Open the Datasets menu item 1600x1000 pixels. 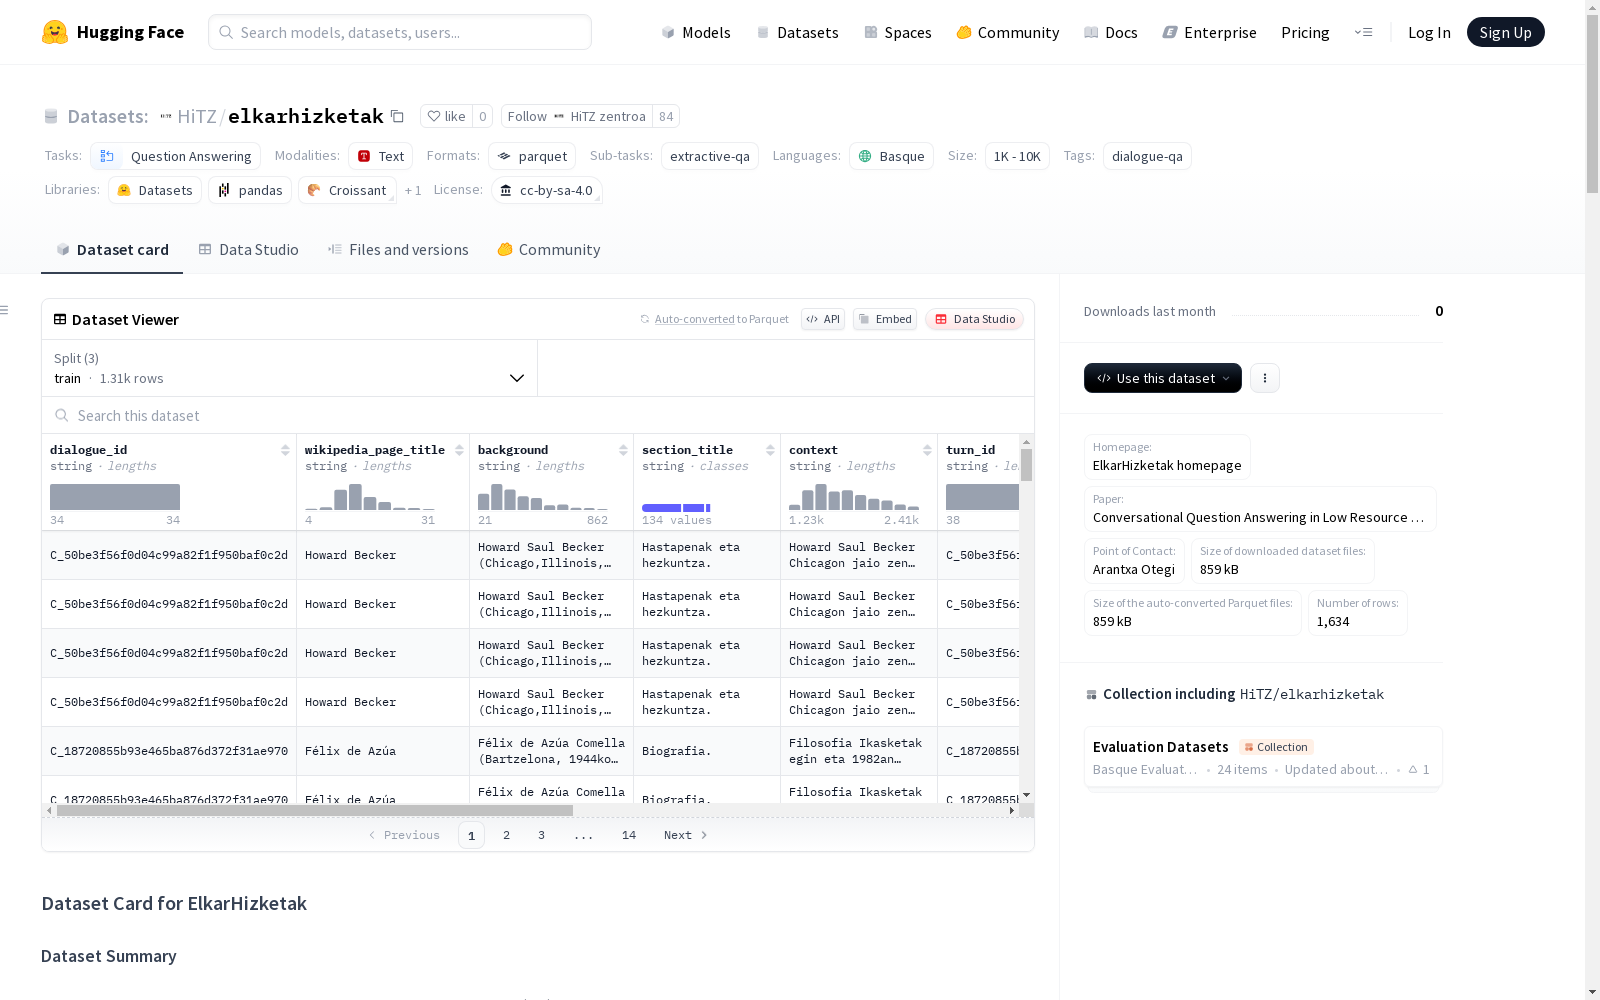pos(797,32)
